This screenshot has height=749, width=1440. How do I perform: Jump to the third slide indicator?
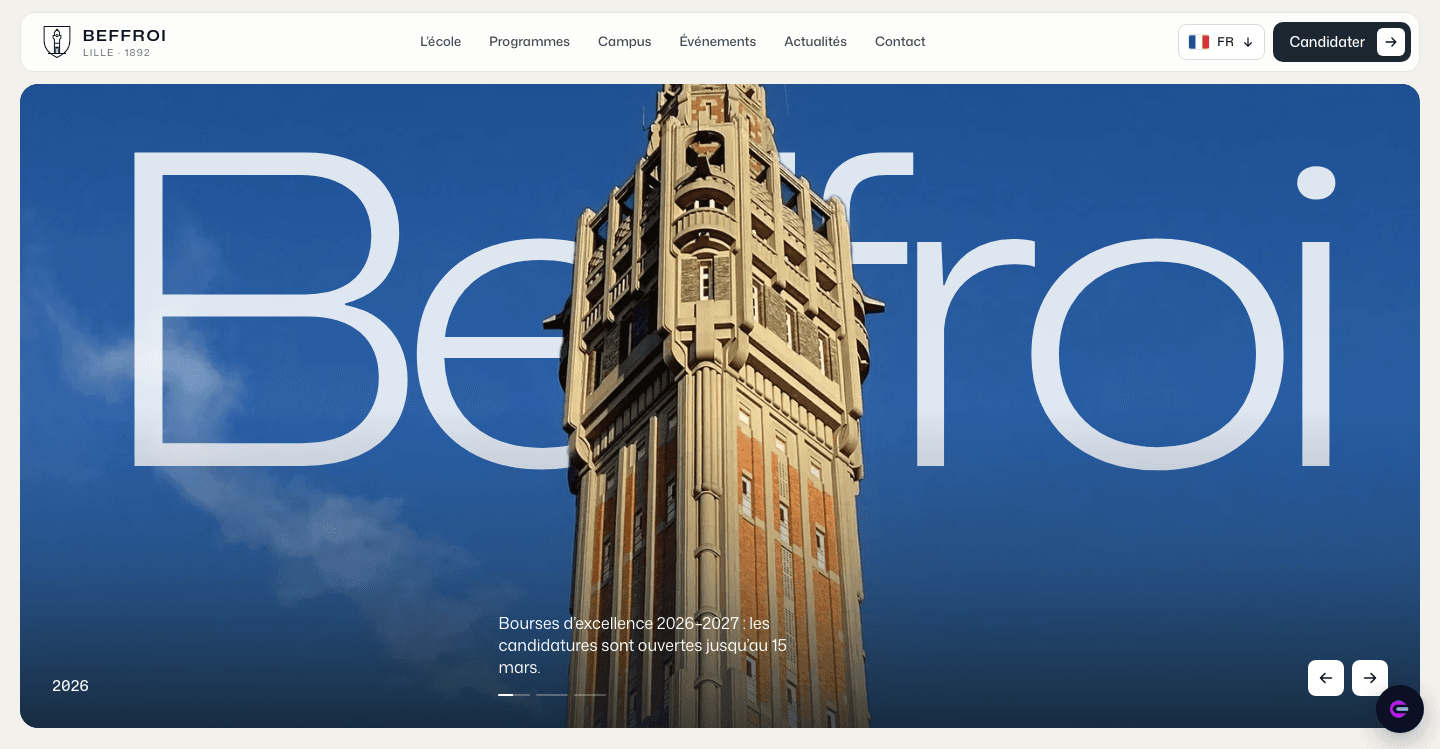point(590,694)
